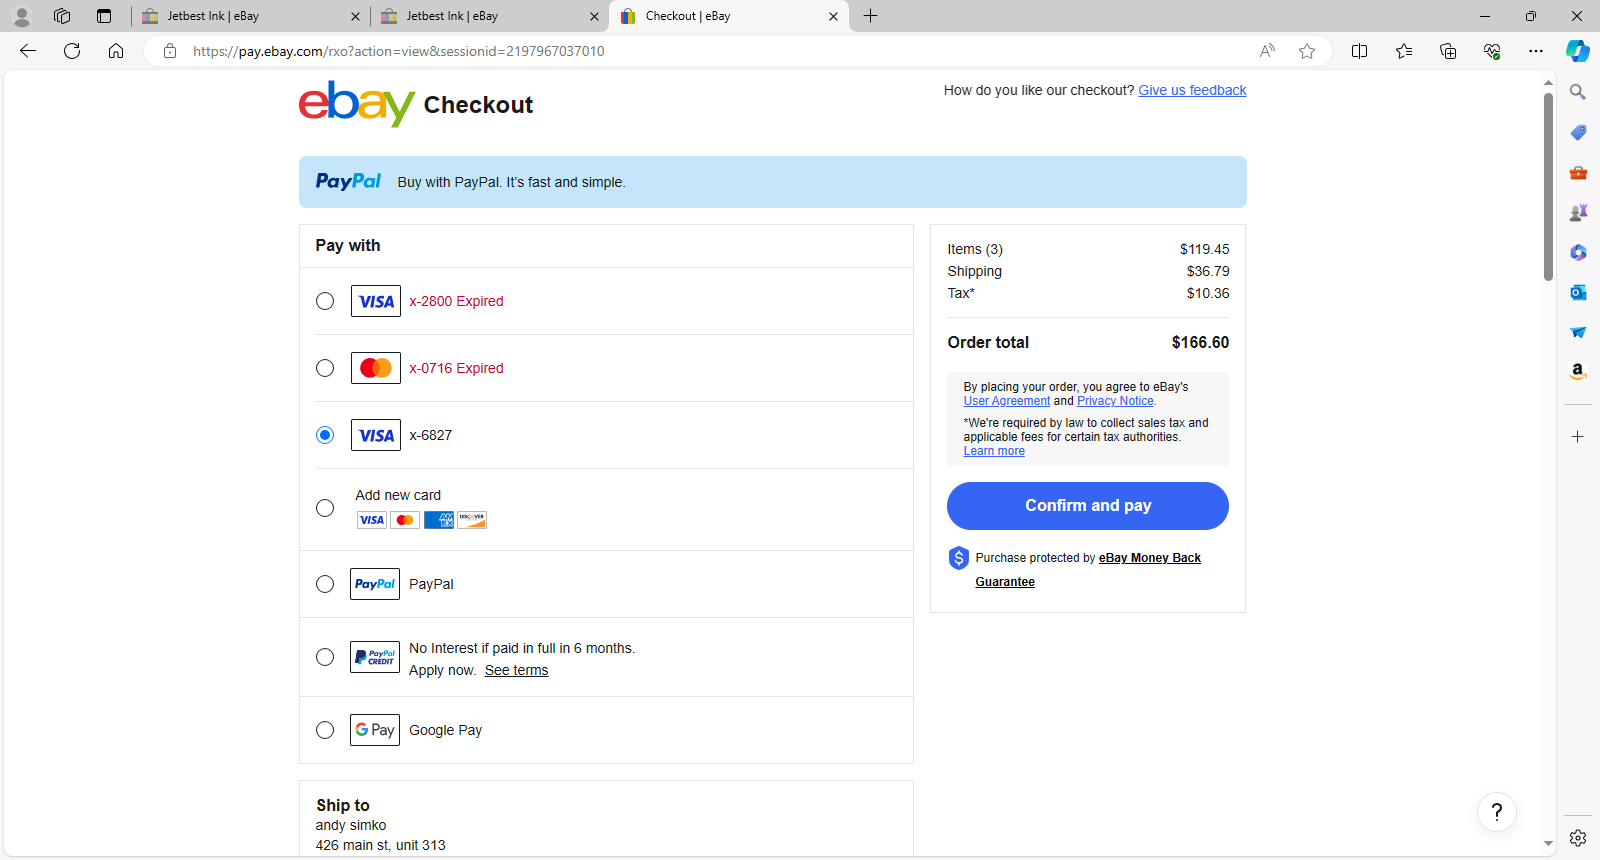Select the expired Visa x-2800 radio button
1600x860 pixels.
tap(325, 301)
